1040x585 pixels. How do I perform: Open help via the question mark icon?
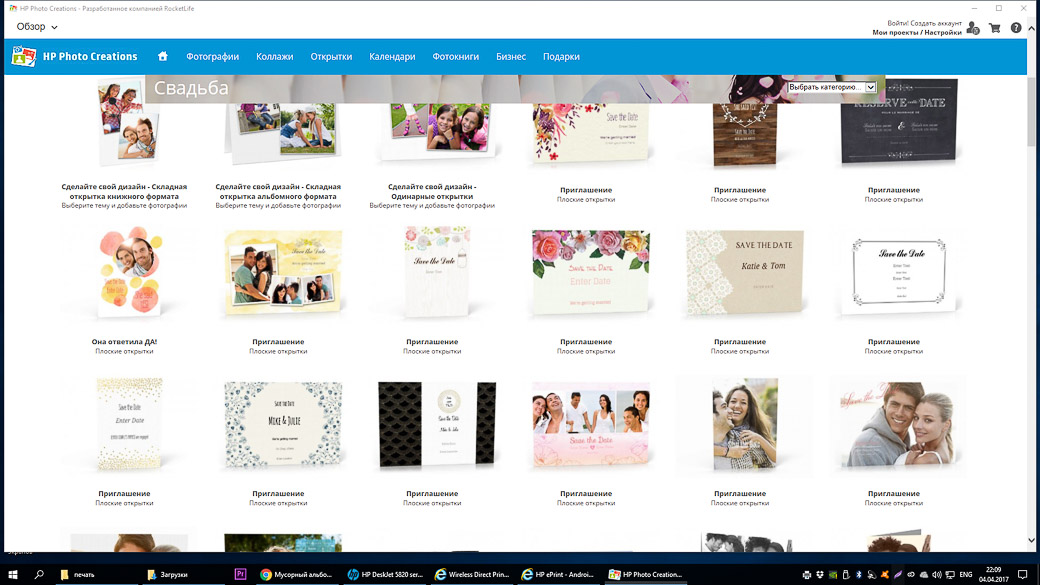tap(1015, 28)
